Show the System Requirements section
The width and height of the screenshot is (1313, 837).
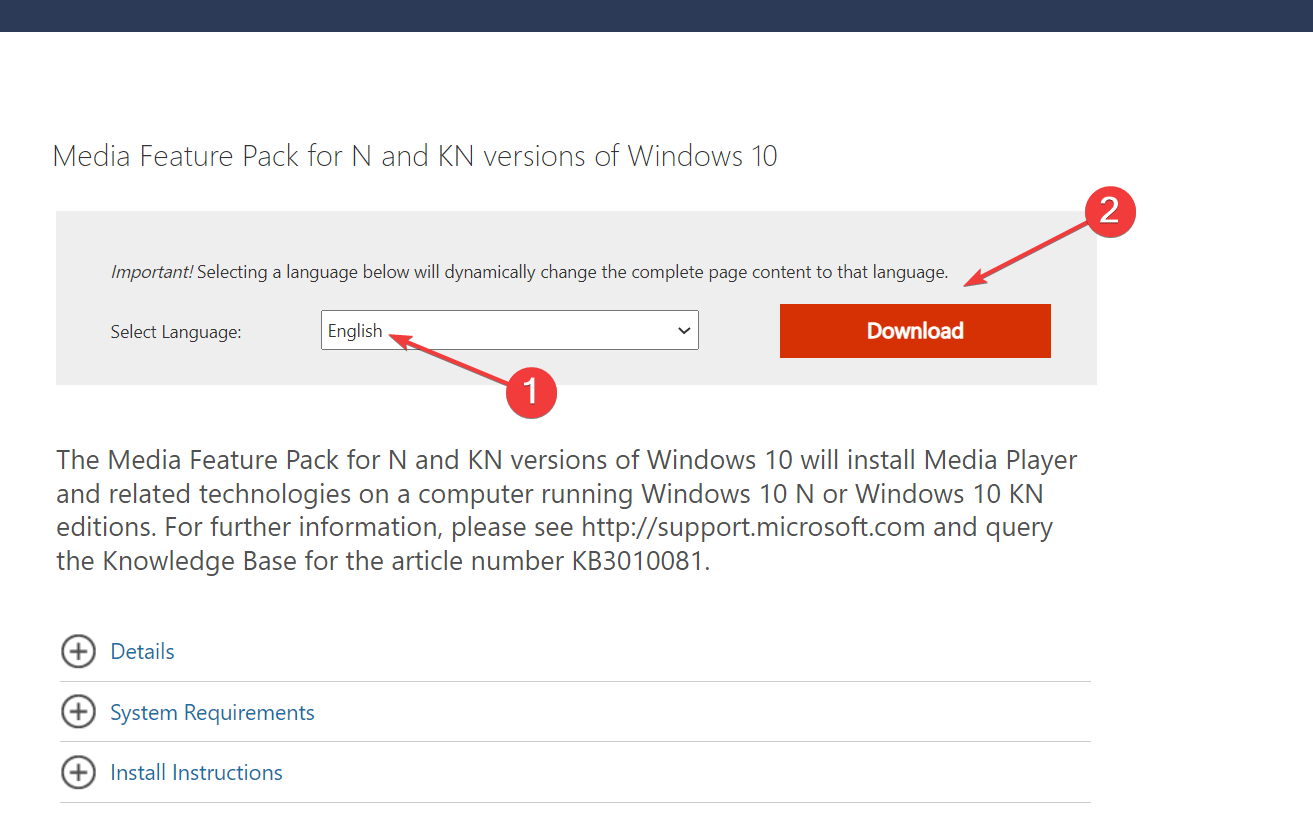pyautogui.click(x=212, y=713)
